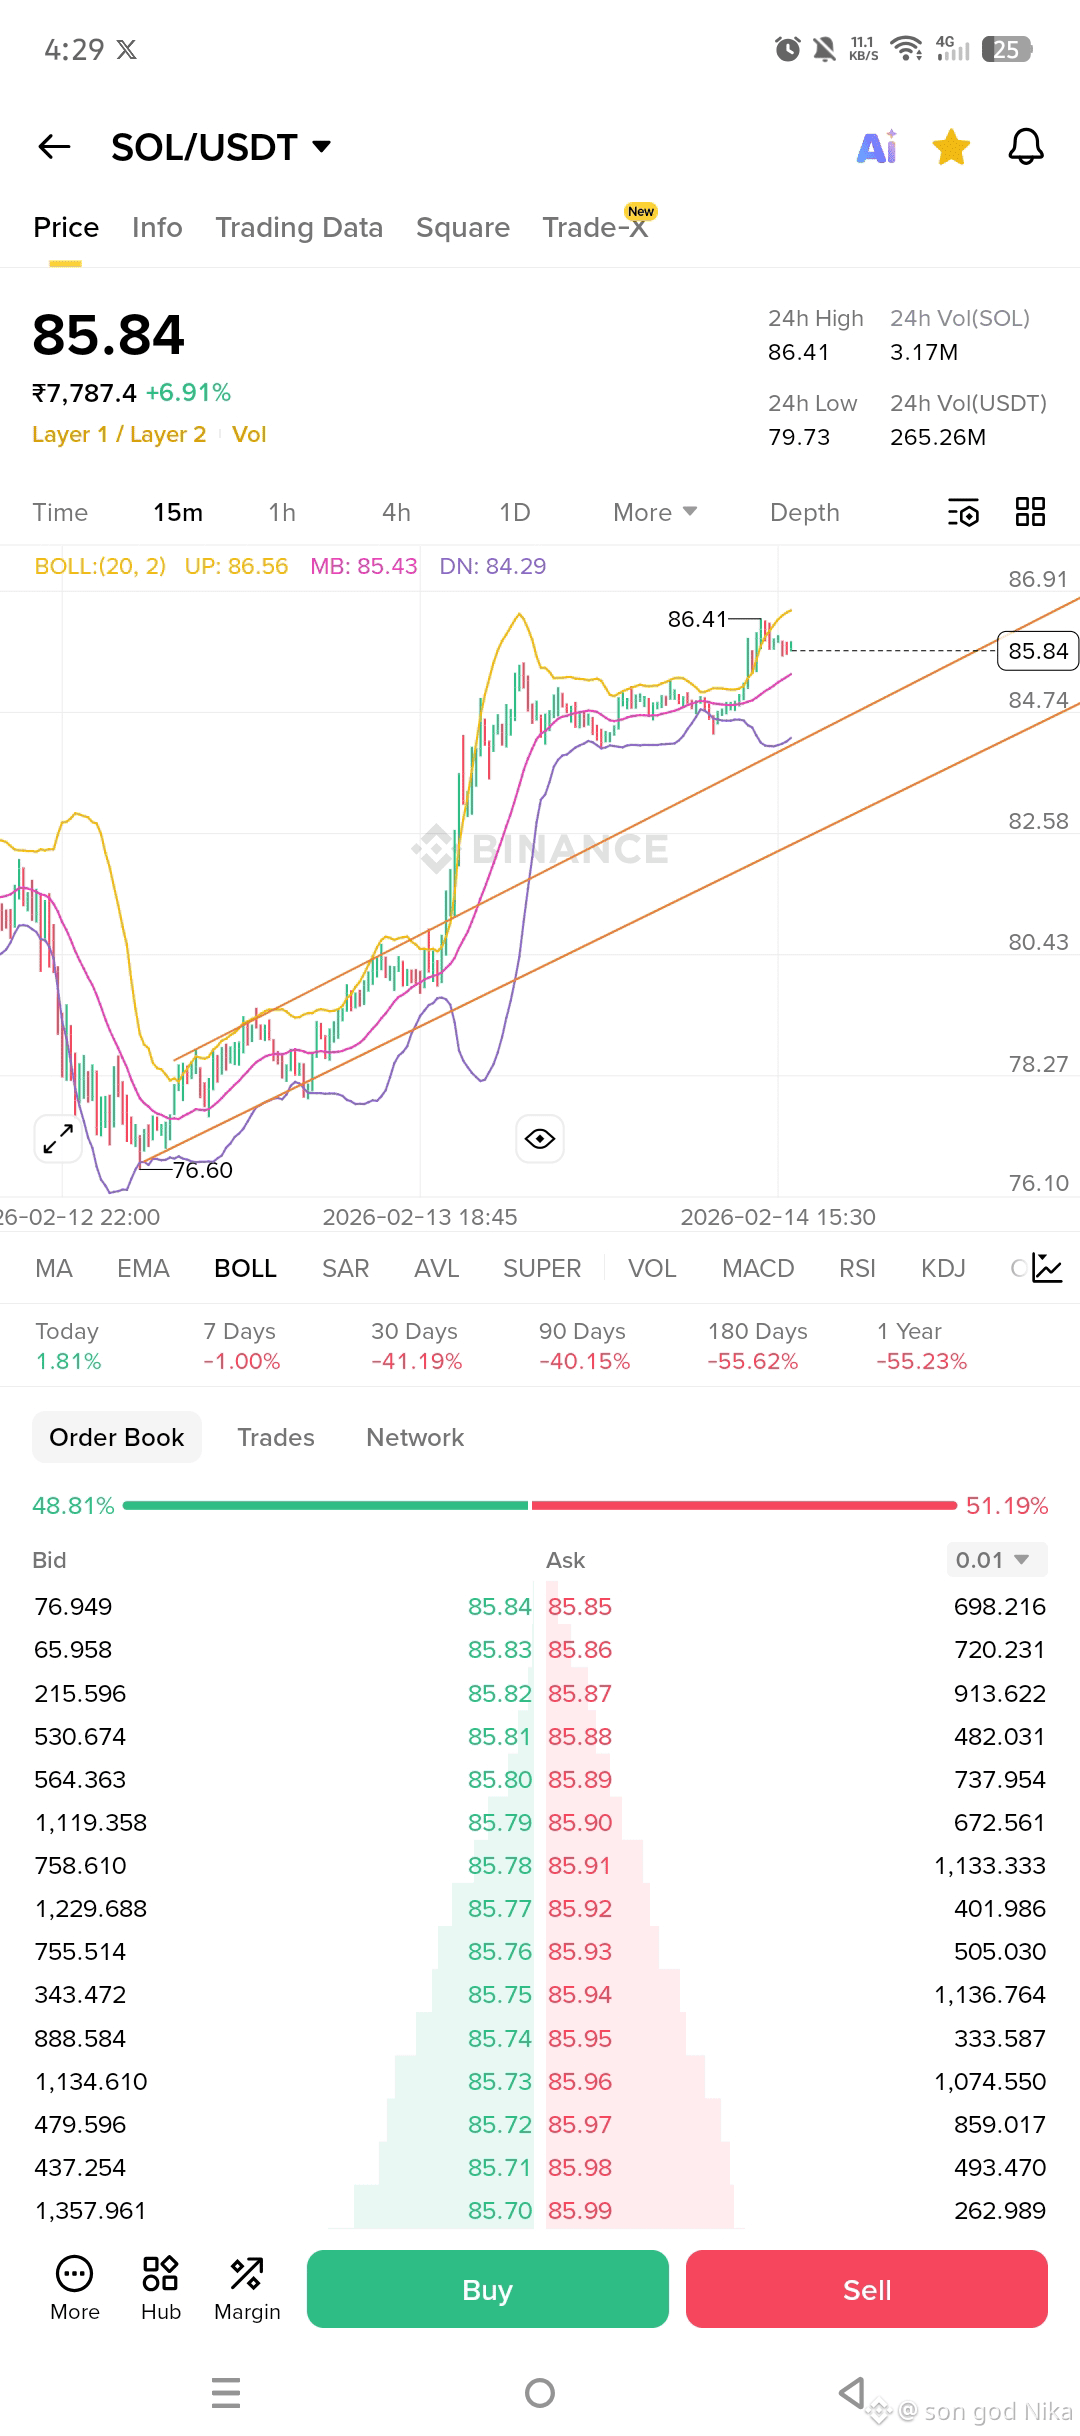Switch to the Square tab
The image size is (1080, 2436).
(x=463, y=228)
